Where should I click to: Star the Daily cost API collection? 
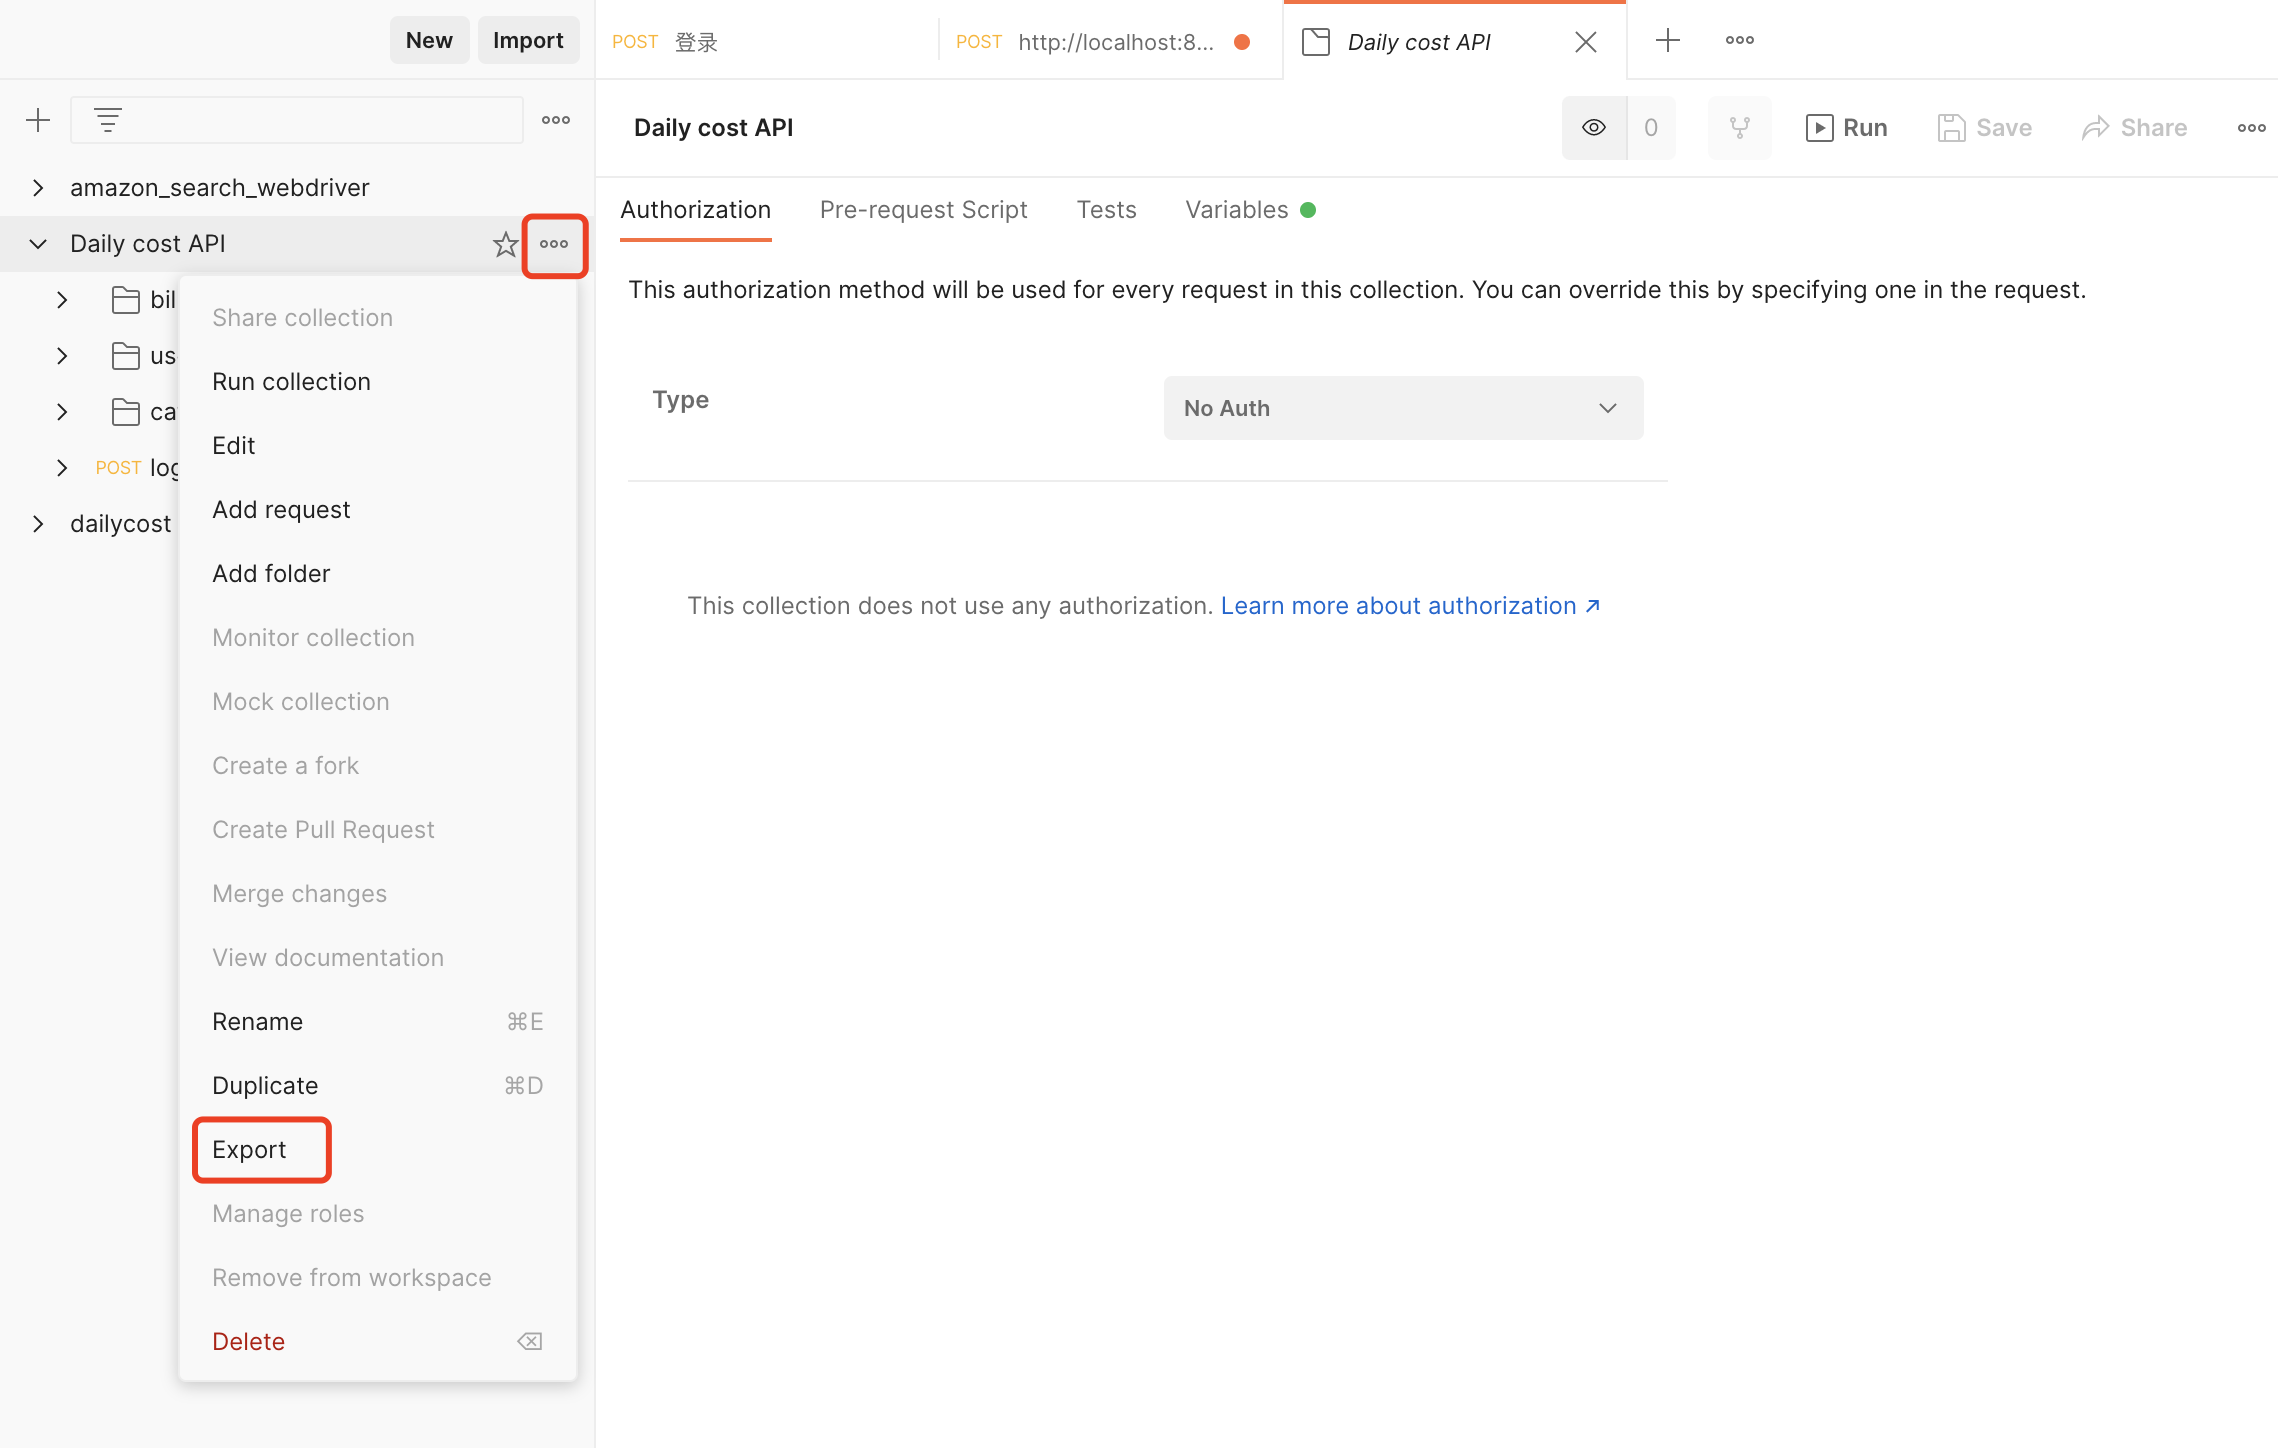click(x=505, y=244)
